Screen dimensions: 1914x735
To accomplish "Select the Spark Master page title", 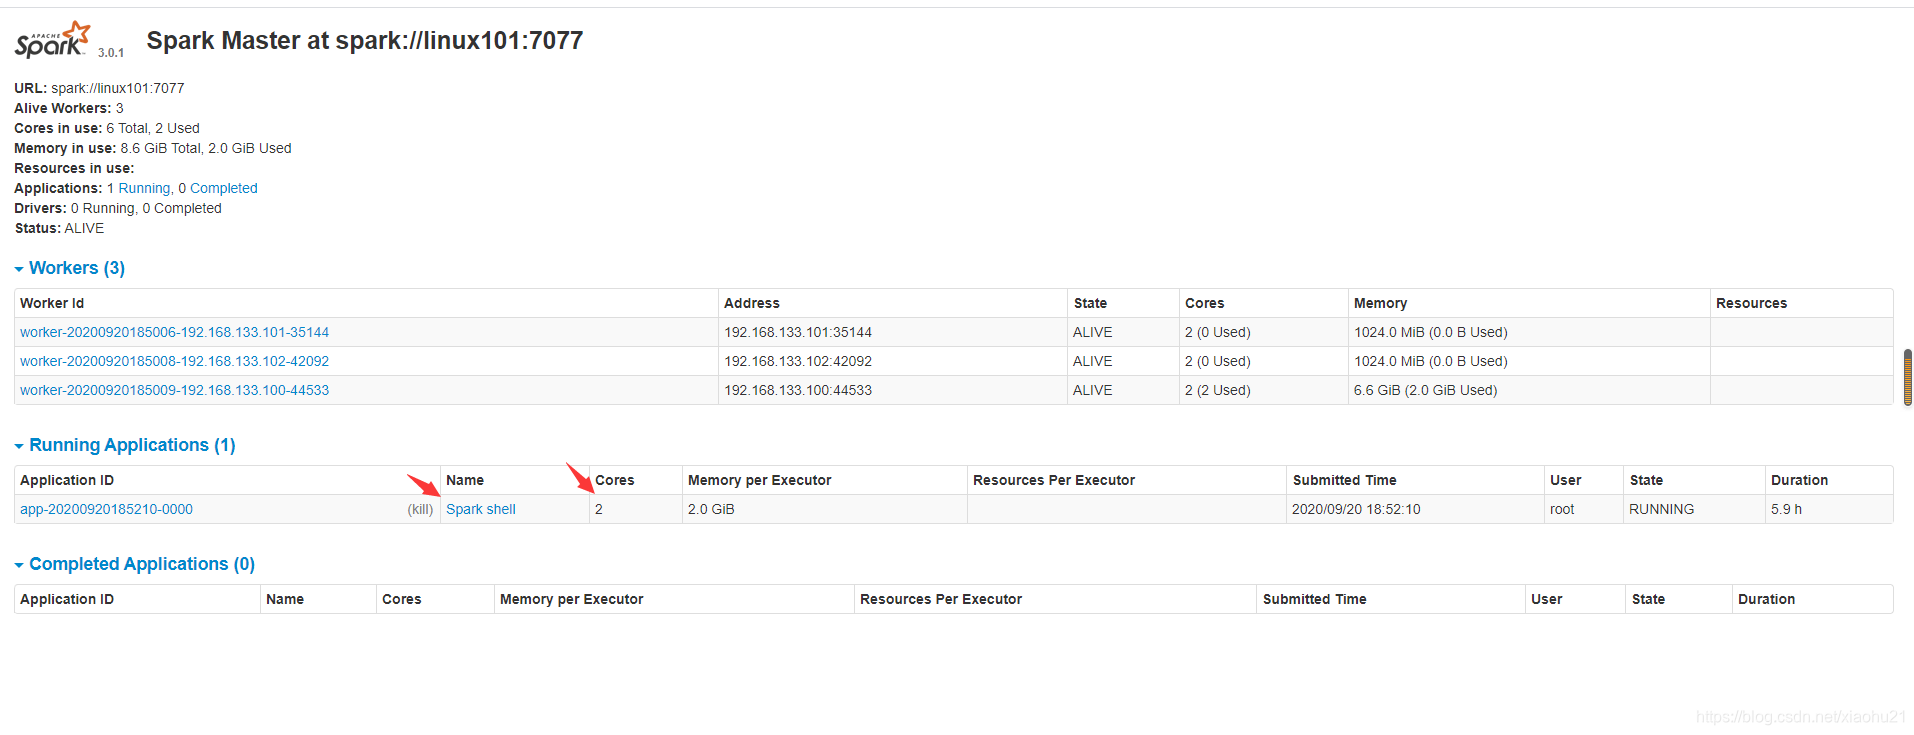I will point(365,40).
